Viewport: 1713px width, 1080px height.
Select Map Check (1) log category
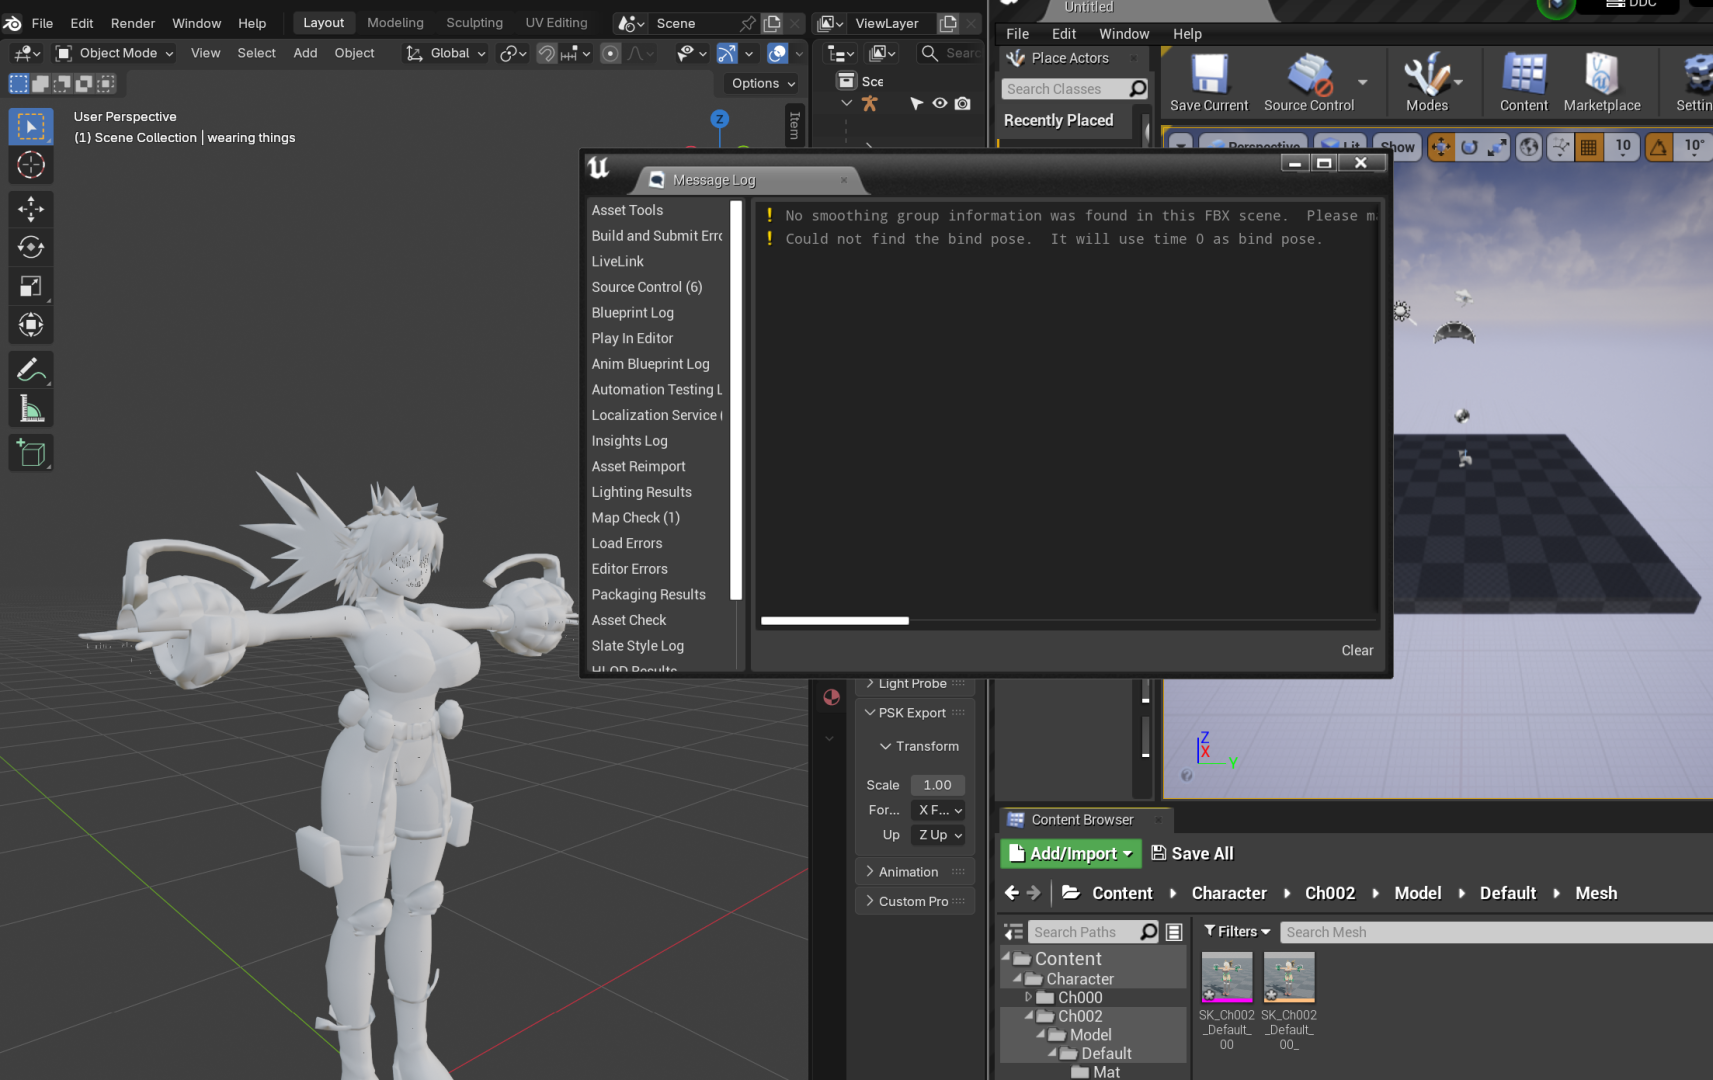pyautogui.click(x=636, y=518)
